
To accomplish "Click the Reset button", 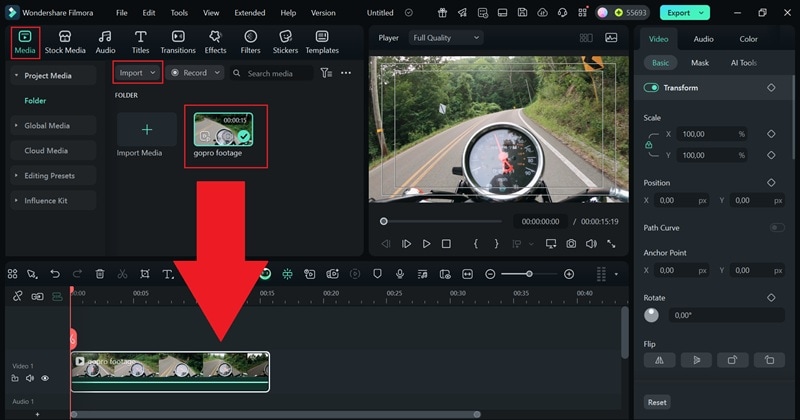I will click(x=657, y=402).
